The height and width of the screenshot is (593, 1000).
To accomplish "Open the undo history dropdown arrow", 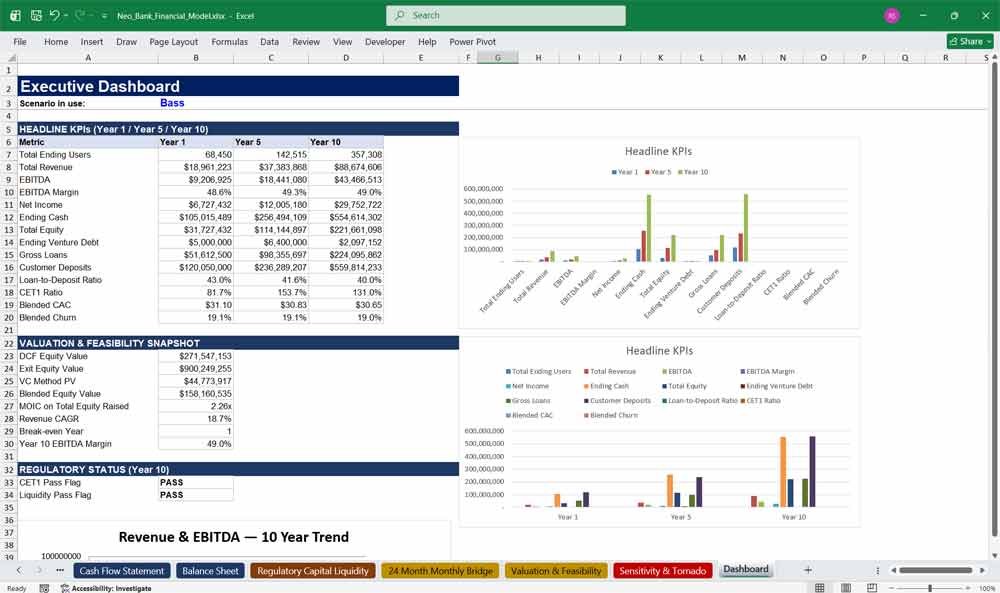I will click(66, 16).
